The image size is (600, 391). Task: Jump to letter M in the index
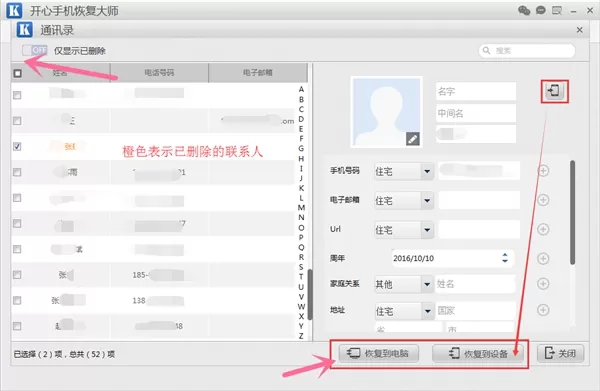pyautogui.click(x=301, y=208)
